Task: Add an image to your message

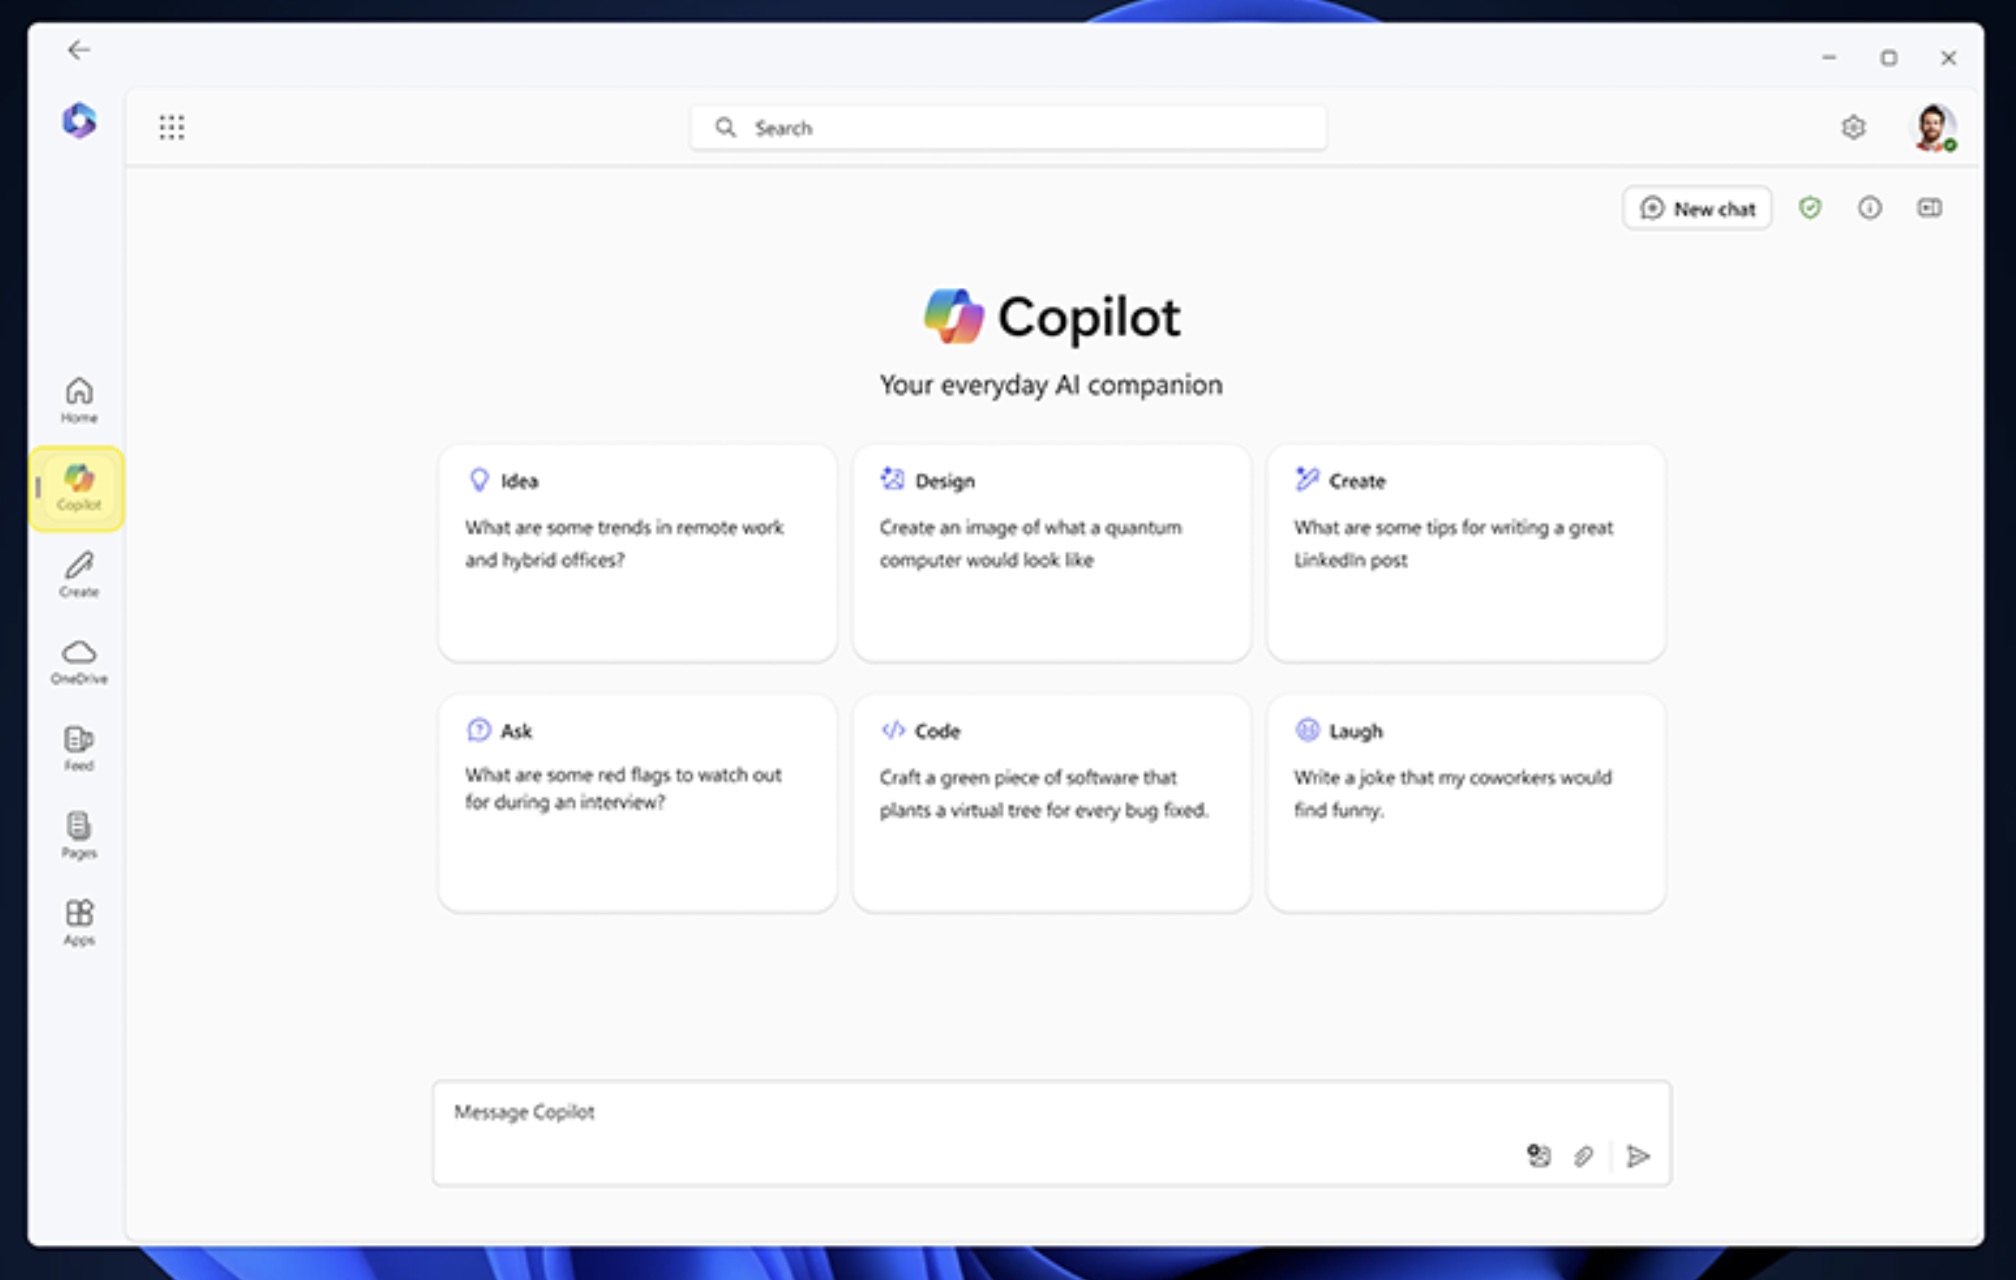Action: click(x=1539, y=1157)
